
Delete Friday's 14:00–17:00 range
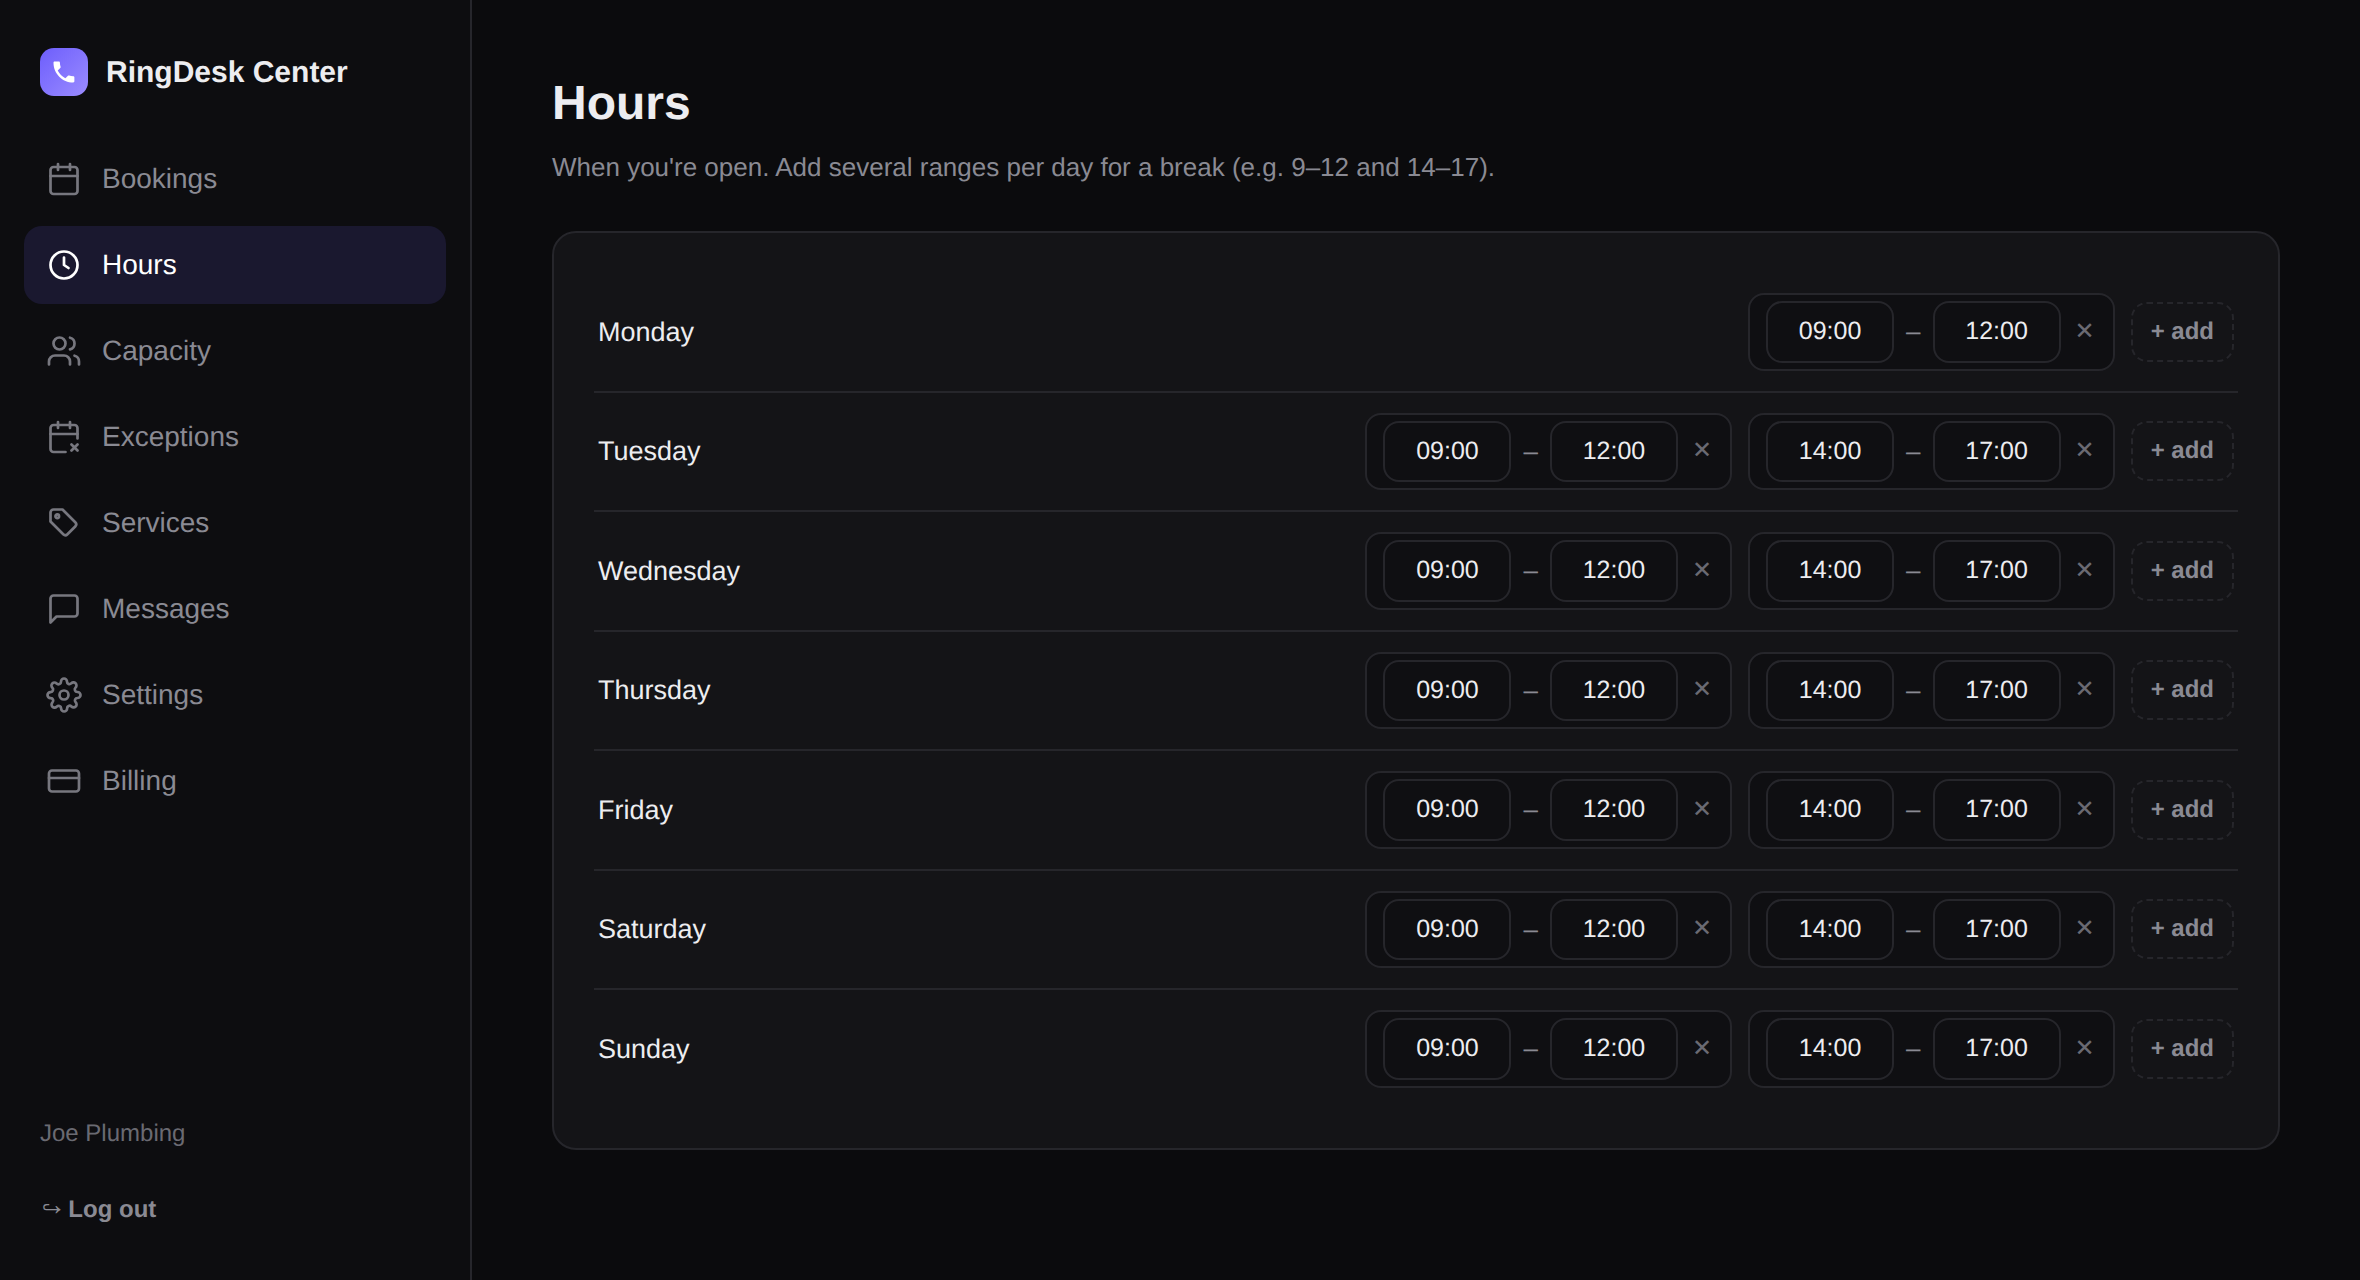tap(2084, 809)
